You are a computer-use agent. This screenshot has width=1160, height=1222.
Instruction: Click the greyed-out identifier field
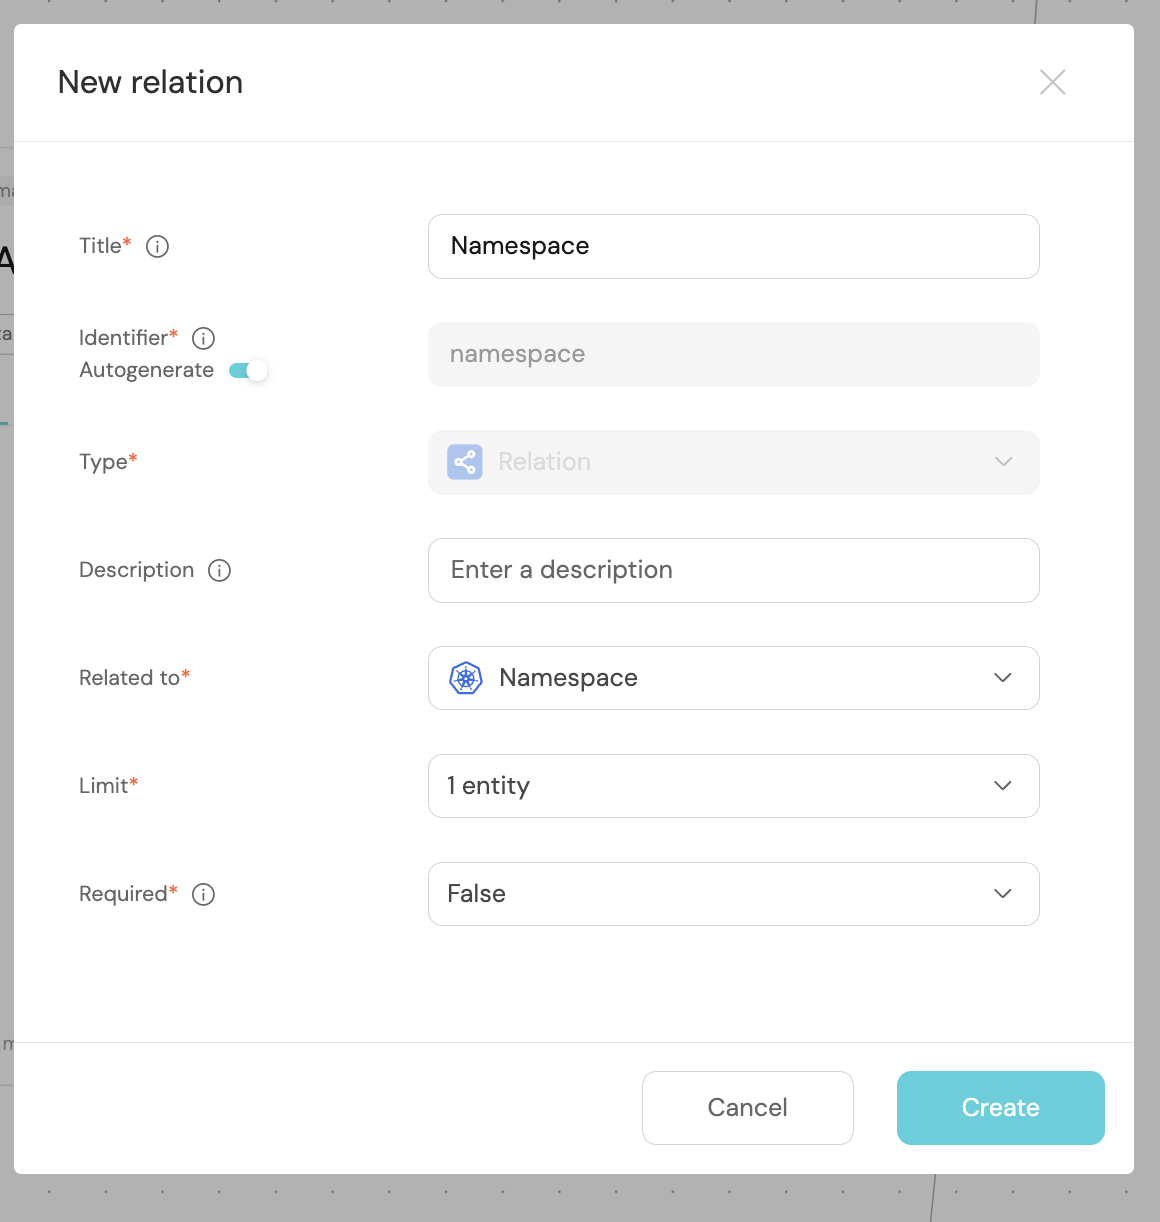[733, 354]
